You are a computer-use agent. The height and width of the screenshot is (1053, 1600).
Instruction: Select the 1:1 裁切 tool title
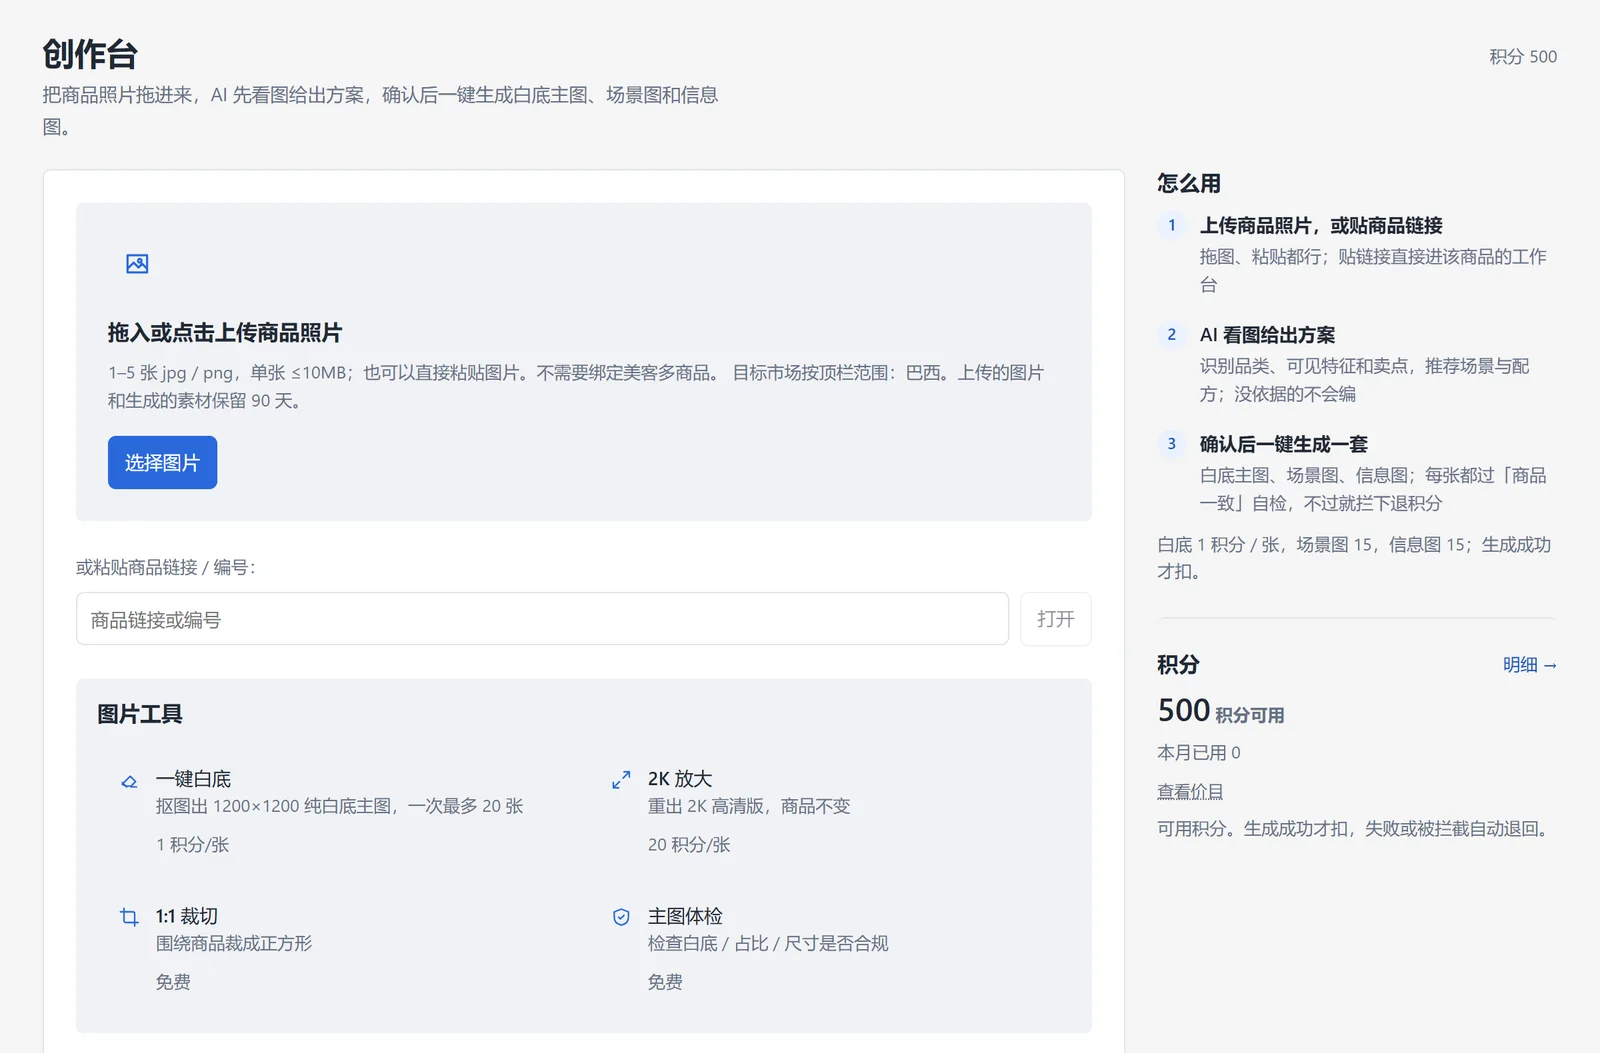click(187, 916)
